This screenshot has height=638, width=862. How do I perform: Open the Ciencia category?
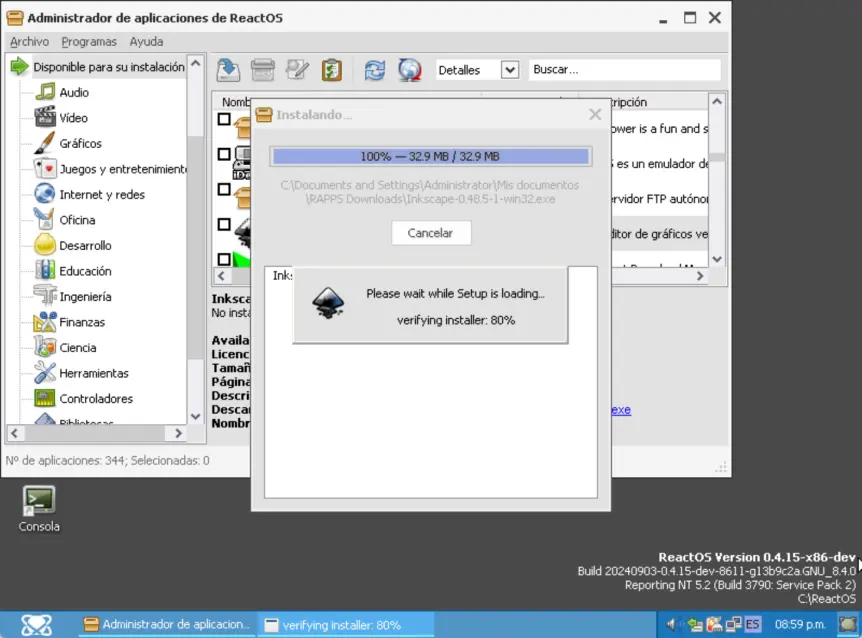(78, 347)
